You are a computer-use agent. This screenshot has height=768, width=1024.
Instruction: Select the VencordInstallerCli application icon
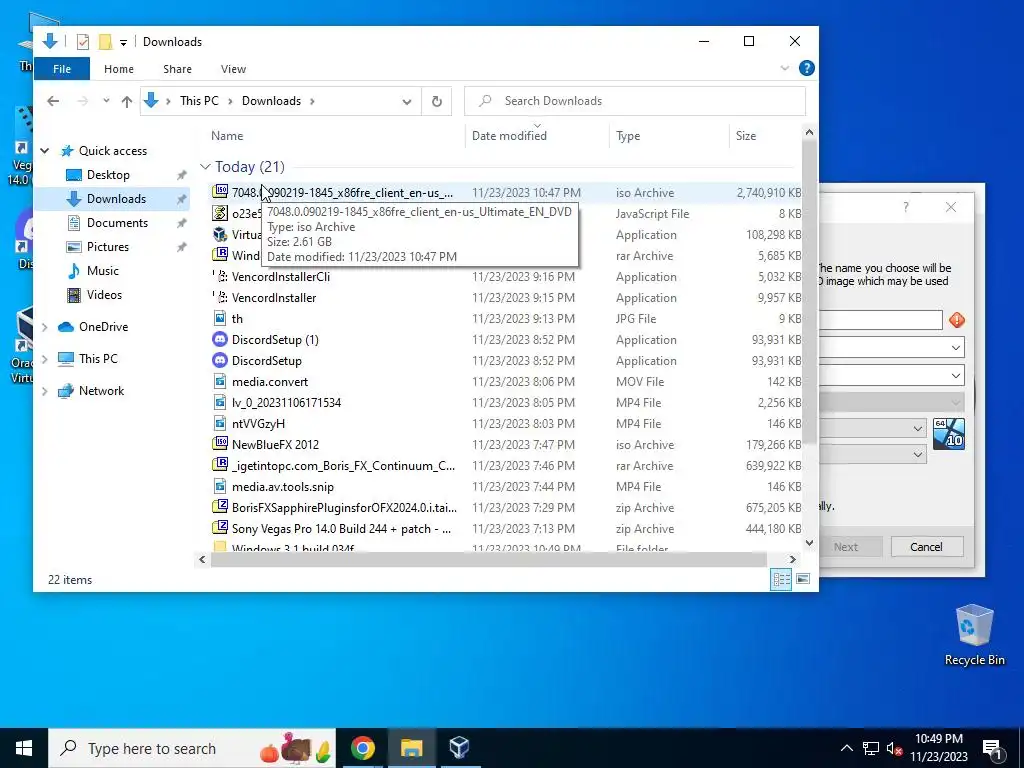(220, 276)
